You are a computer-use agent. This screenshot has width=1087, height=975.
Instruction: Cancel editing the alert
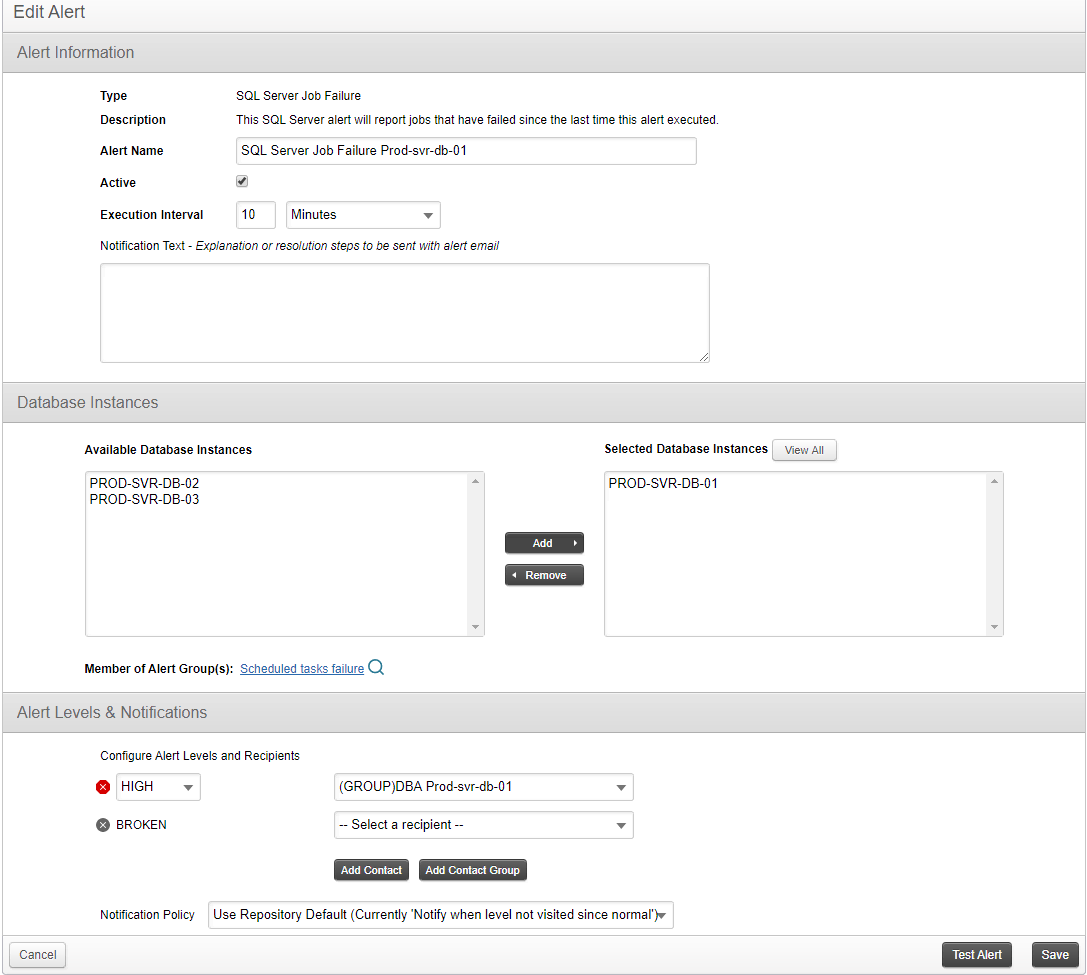(37, 955)
